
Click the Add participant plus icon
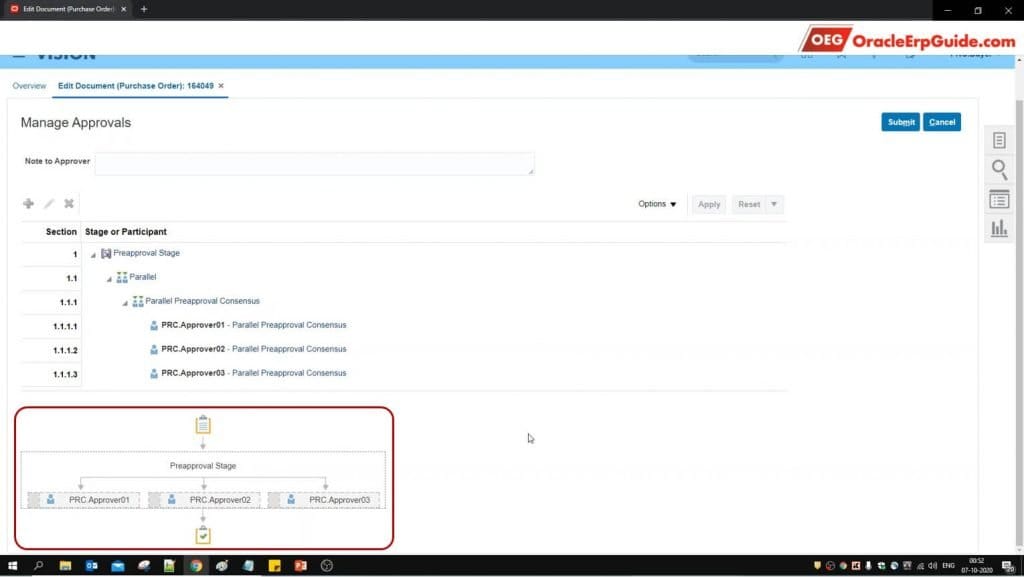tap(28, 203)
